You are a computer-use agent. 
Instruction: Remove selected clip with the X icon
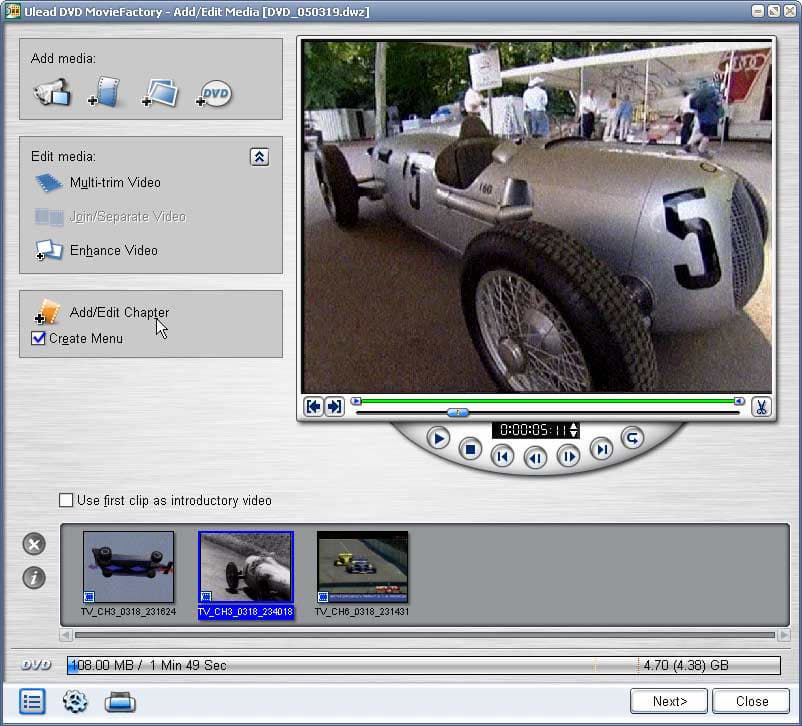point(34,544)
